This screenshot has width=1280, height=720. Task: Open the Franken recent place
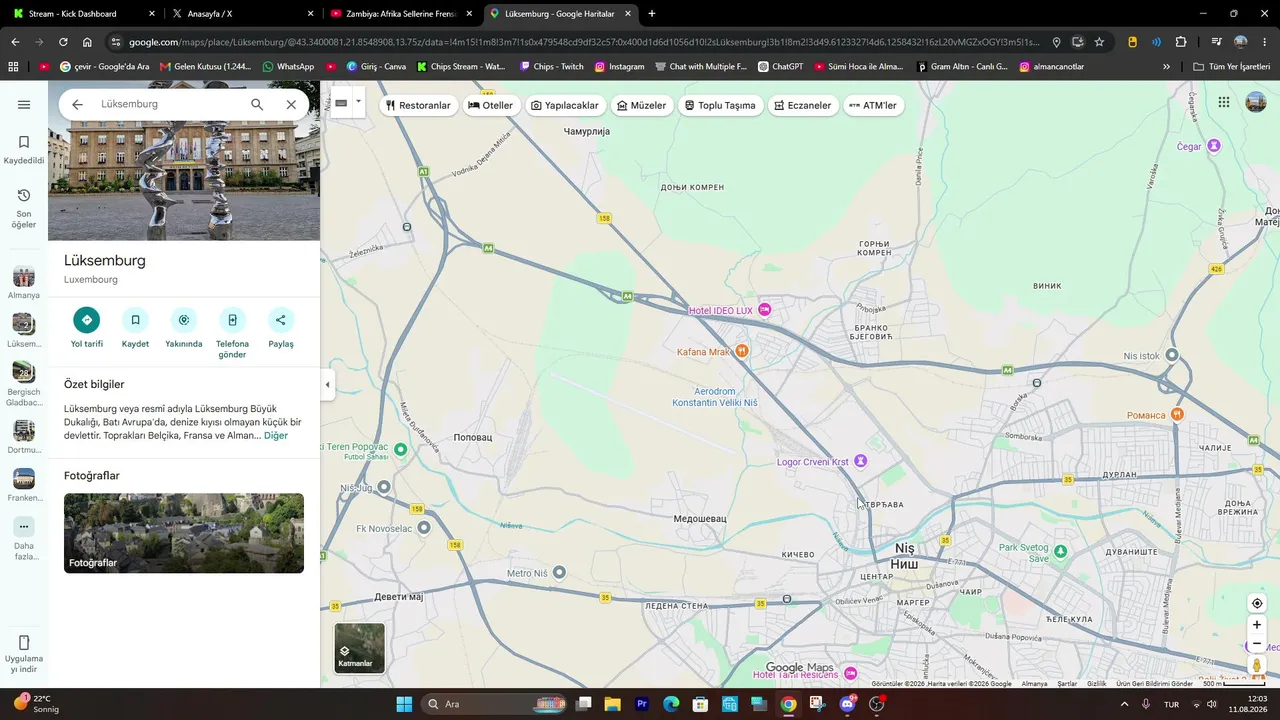24,485
